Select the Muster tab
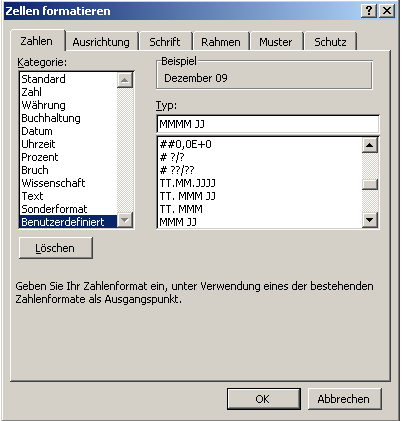Viewport: 402px width, 421px height. click(276, 42)
